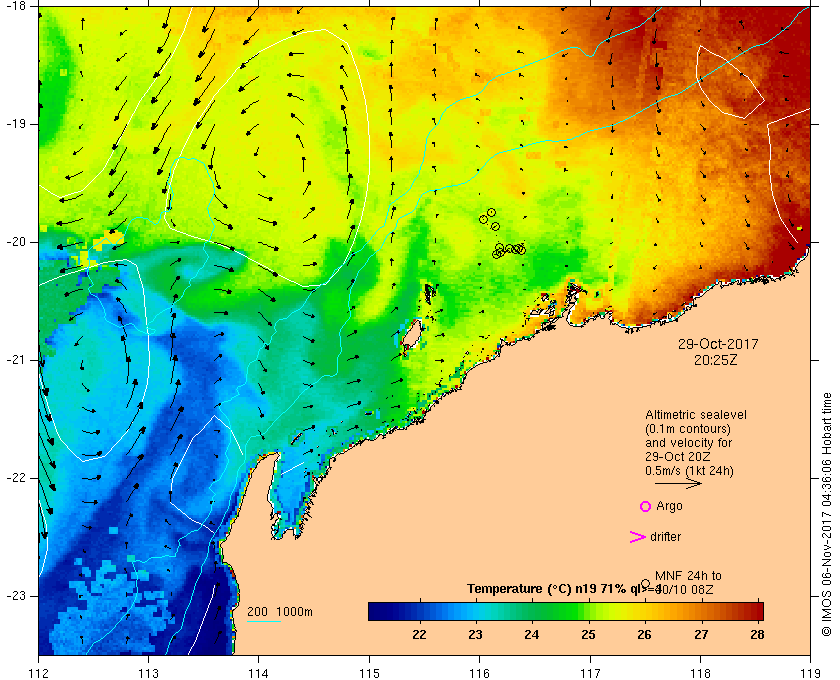Viewport: 840px width, 680px height.
Task: Click the colorbar tick label 26
Action: pos(644,635)
